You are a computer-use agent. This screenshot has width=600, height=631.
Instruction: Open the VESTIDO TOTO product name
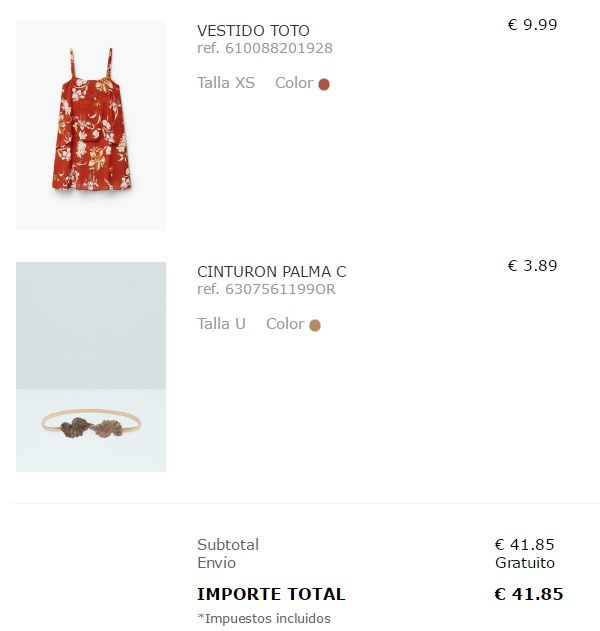coord(253,31)
